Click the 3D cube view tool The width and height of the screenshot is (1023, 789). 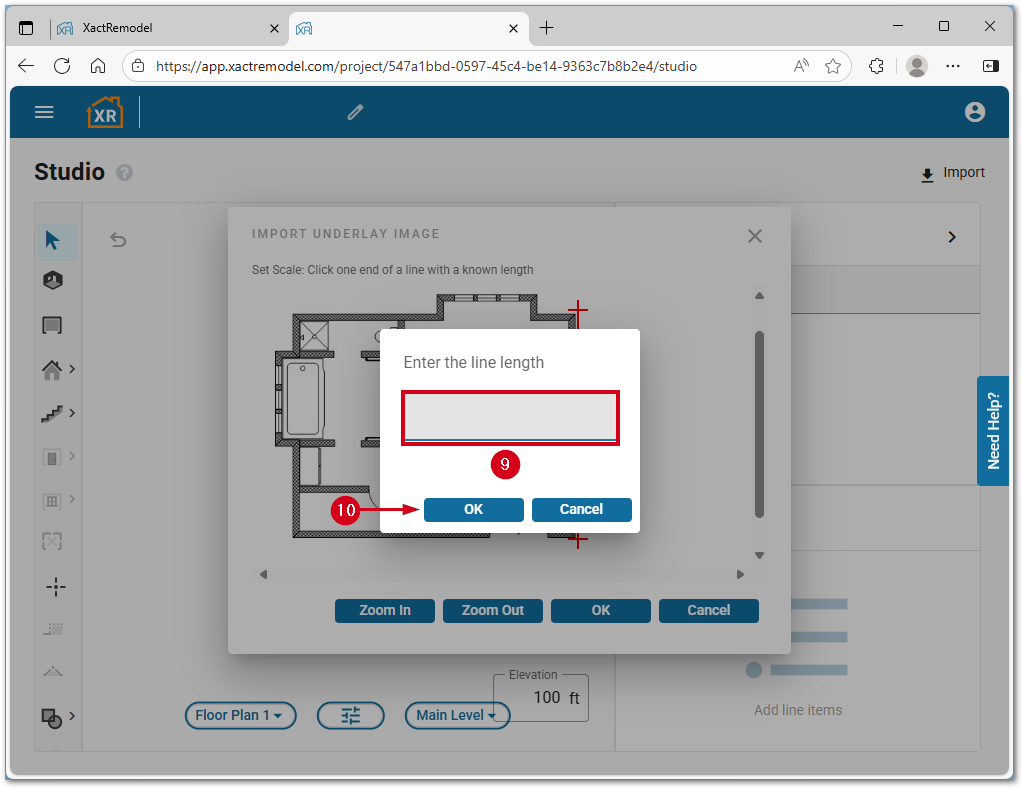(x=53, y=281)
